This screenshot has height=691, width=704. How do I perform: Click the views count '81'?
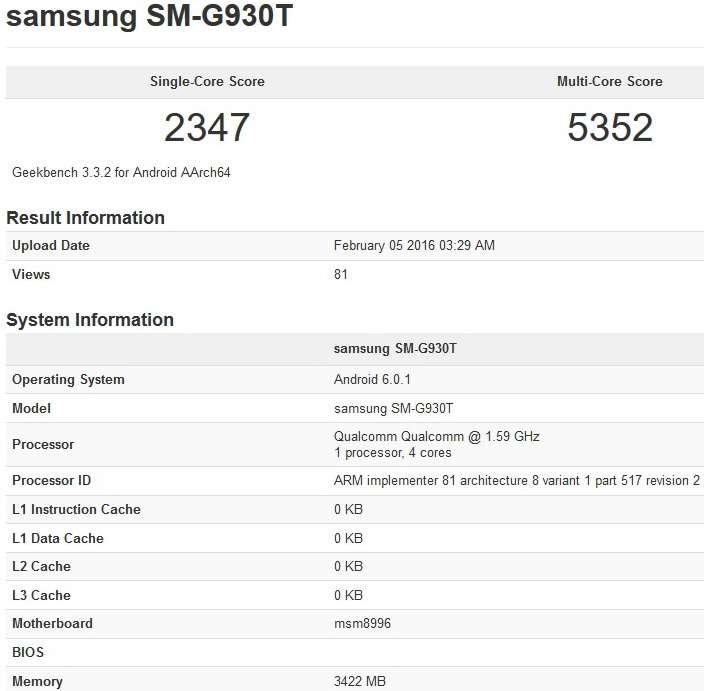pos(341,274)
